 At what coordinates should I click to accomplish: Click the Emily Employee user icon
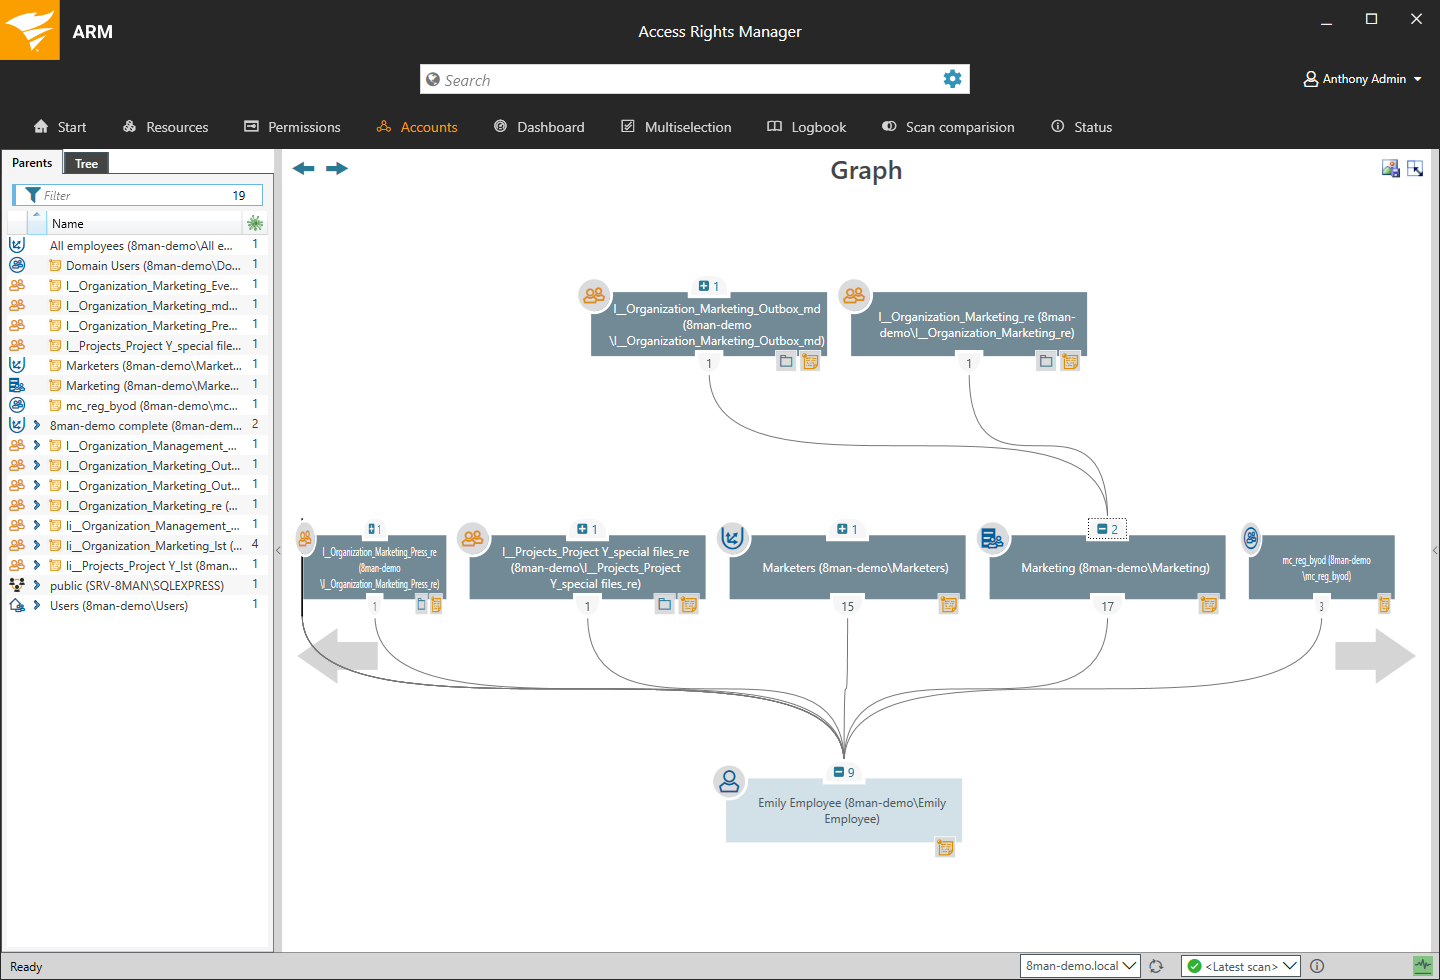729,781
